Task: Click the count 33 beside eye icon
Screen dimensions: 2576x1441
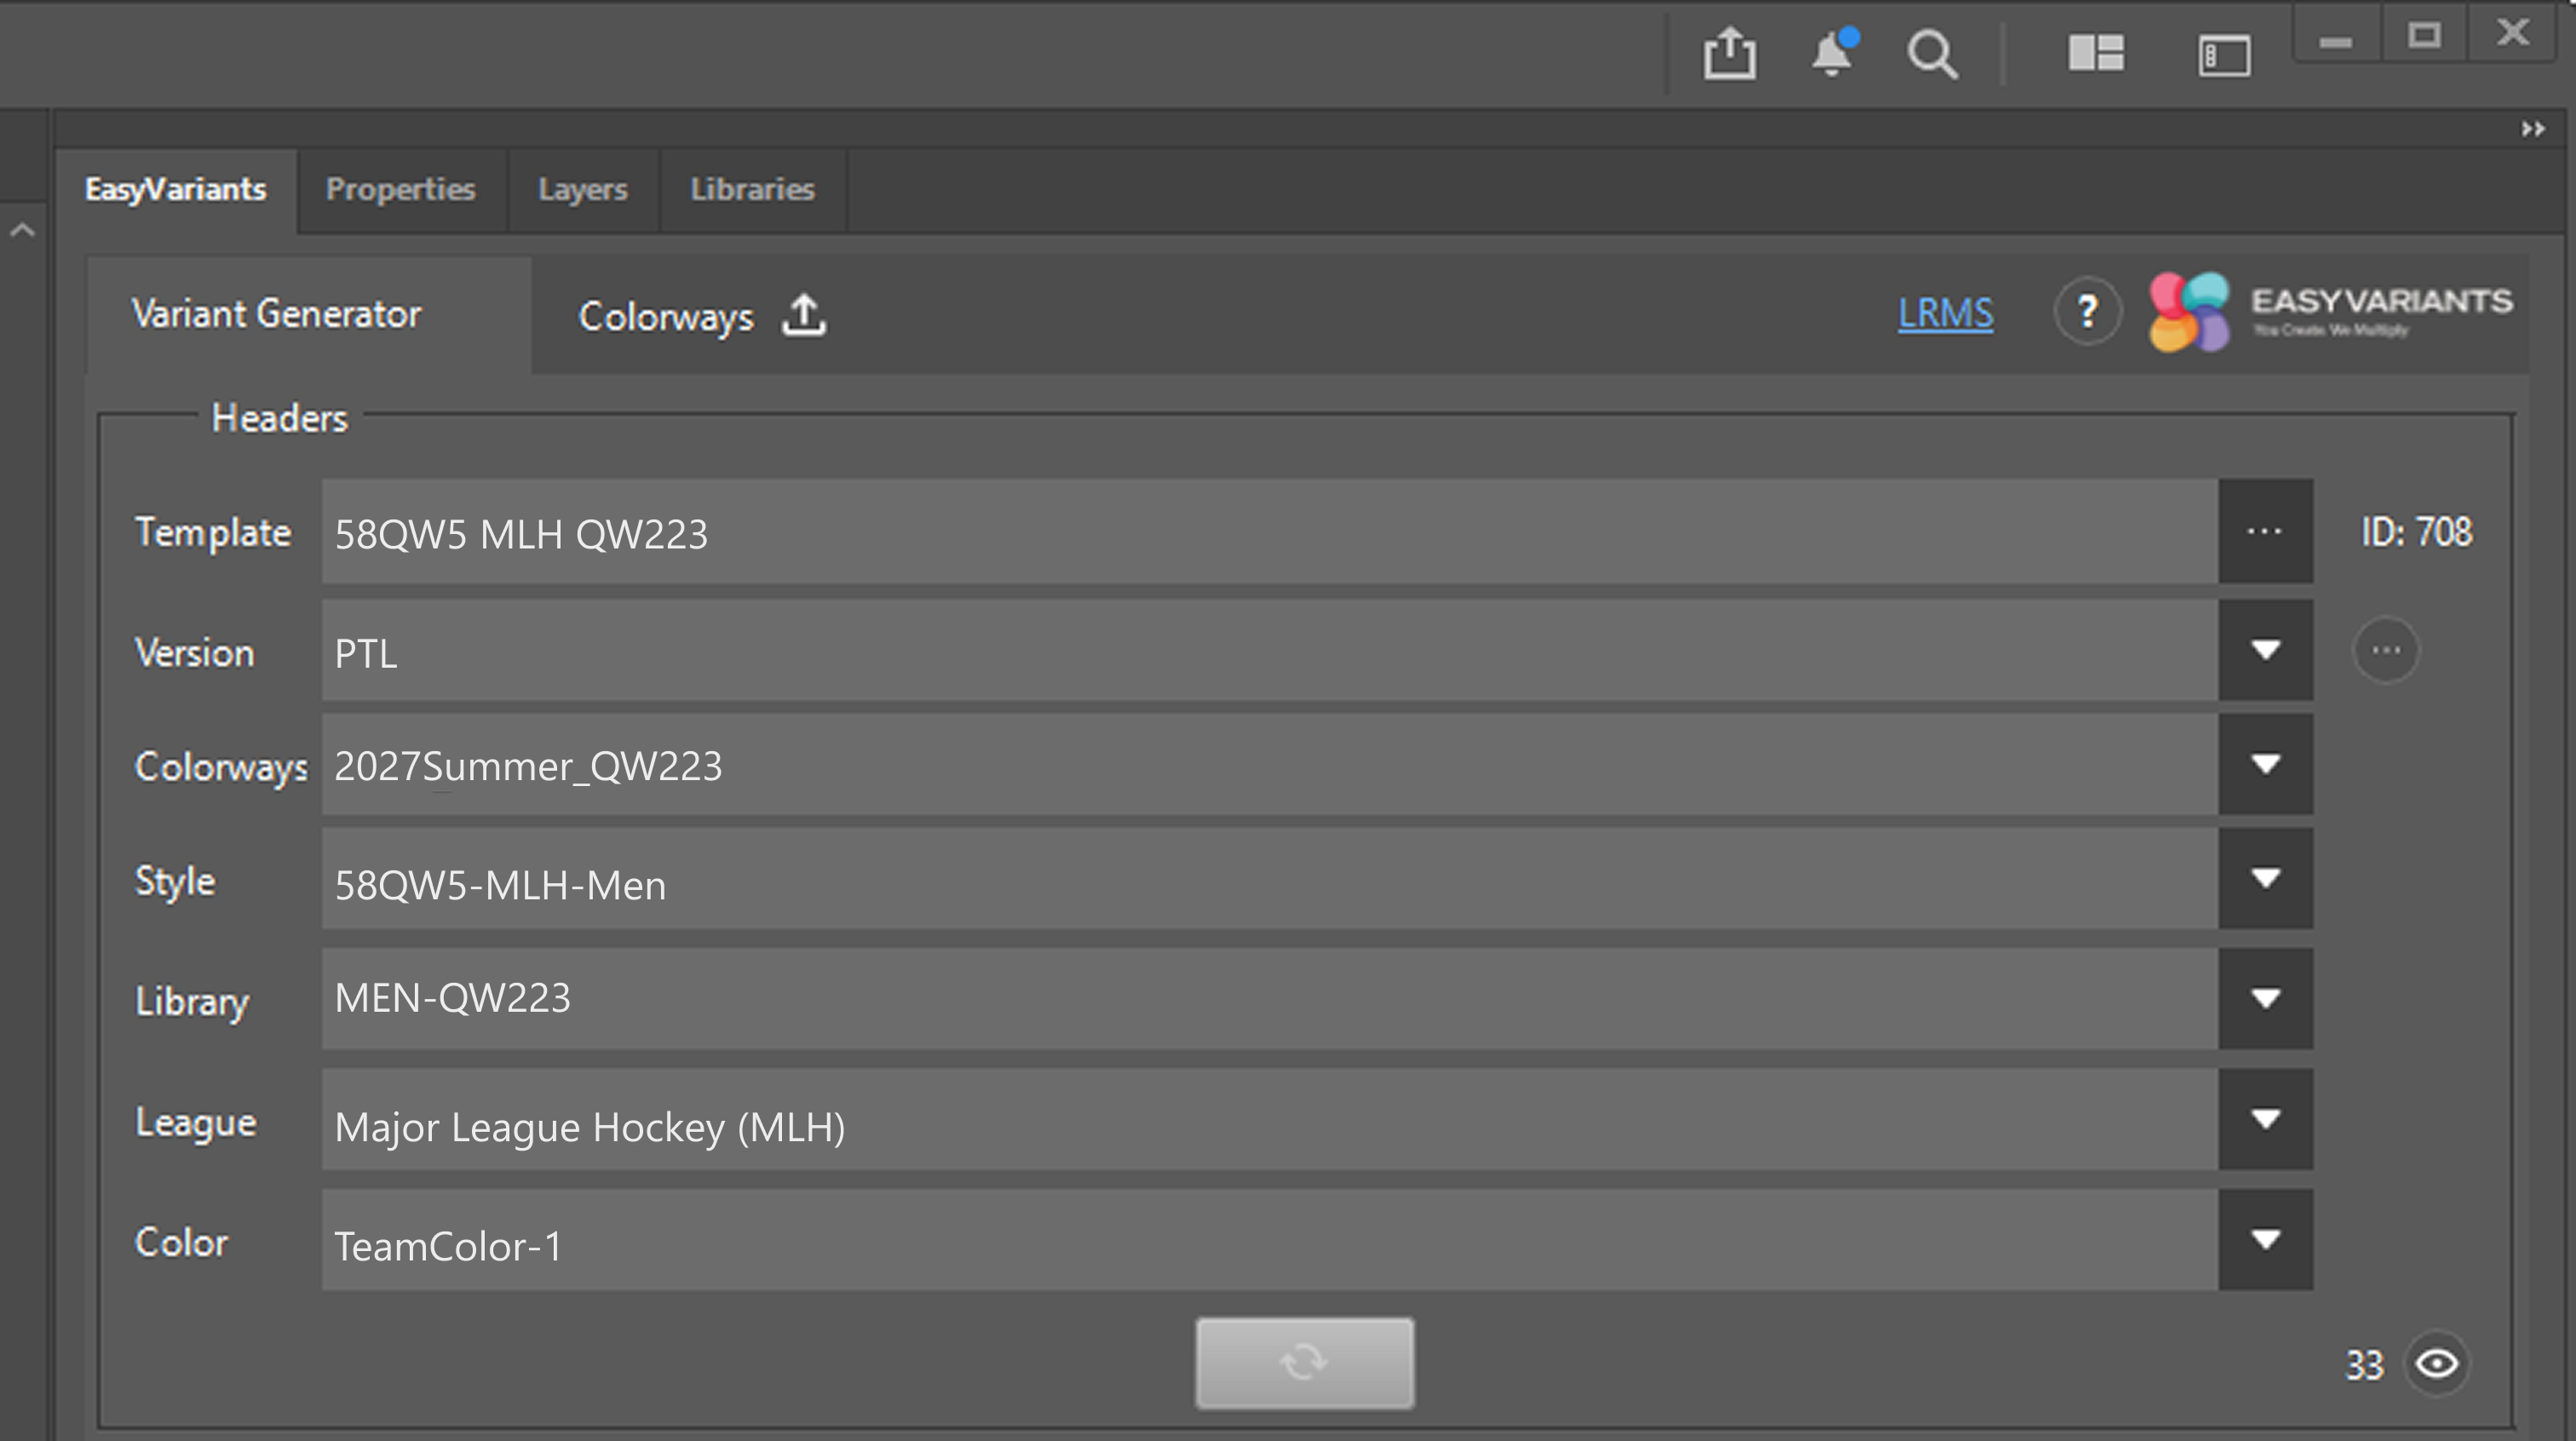Action: [2365, 1365]
